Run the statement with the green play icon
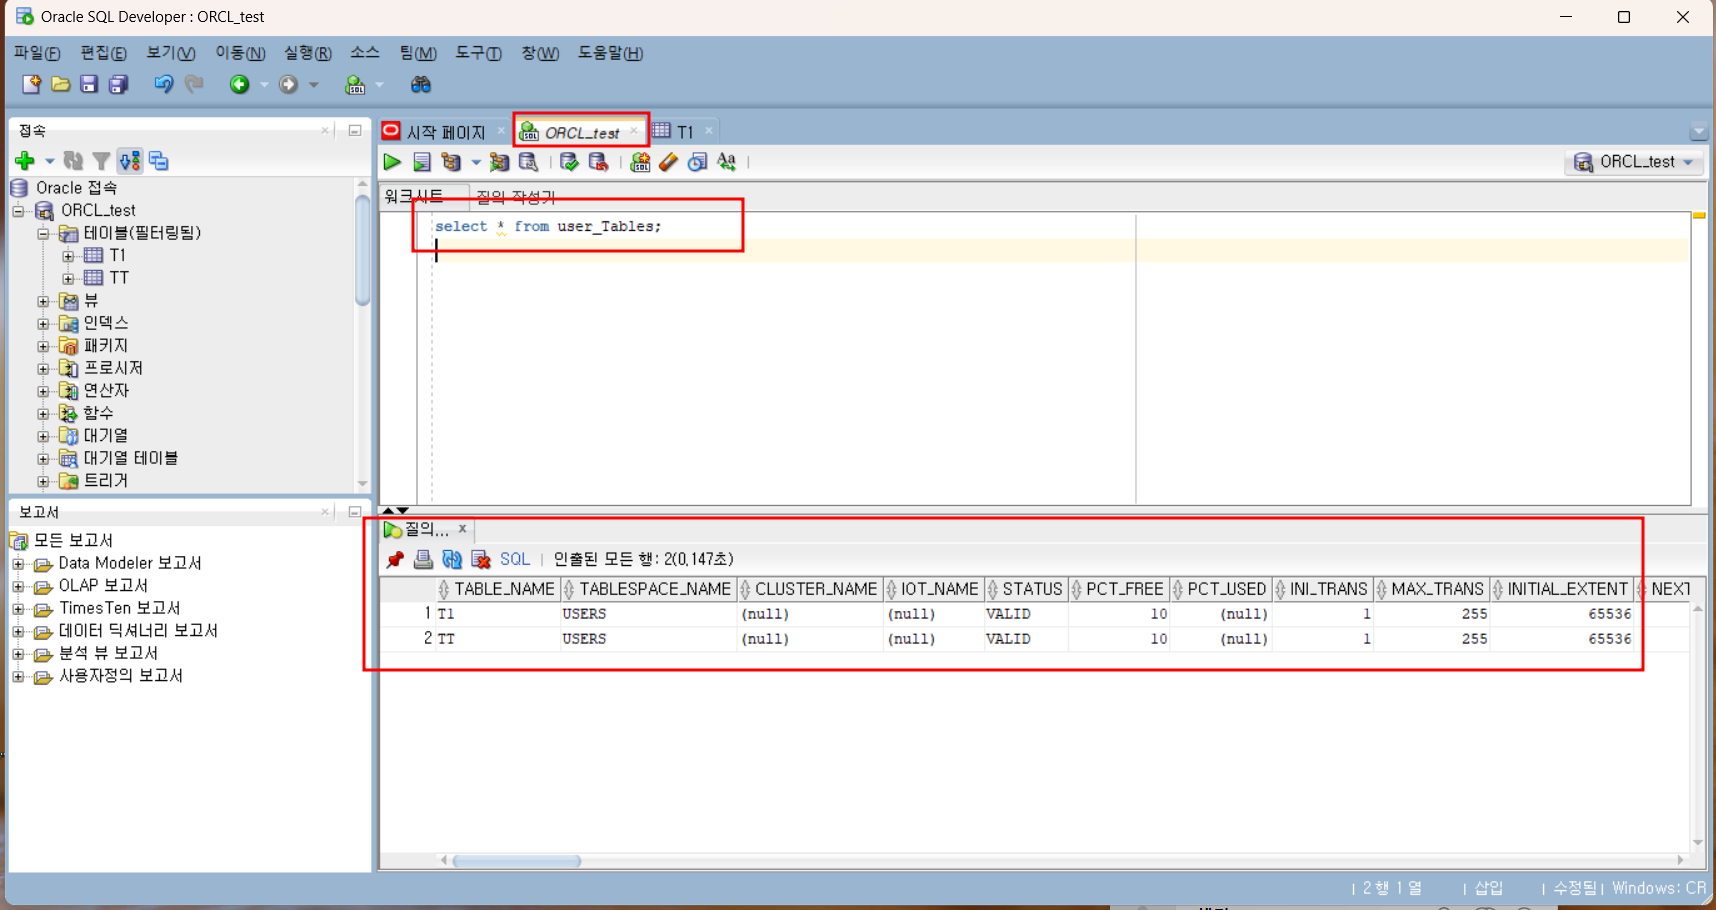This screenshot has height=910, width=1716. pos(392,162)
